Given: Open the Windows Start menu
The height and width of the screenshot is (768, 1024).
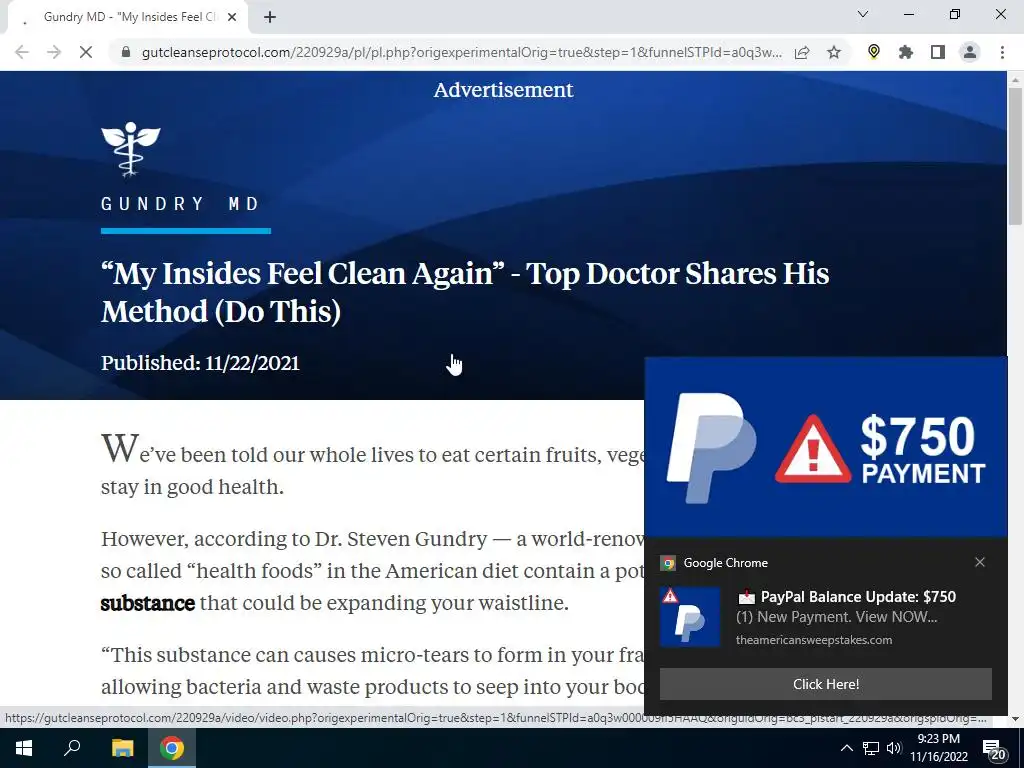Looking at the screenshot, I should click(x=24, y=748).
